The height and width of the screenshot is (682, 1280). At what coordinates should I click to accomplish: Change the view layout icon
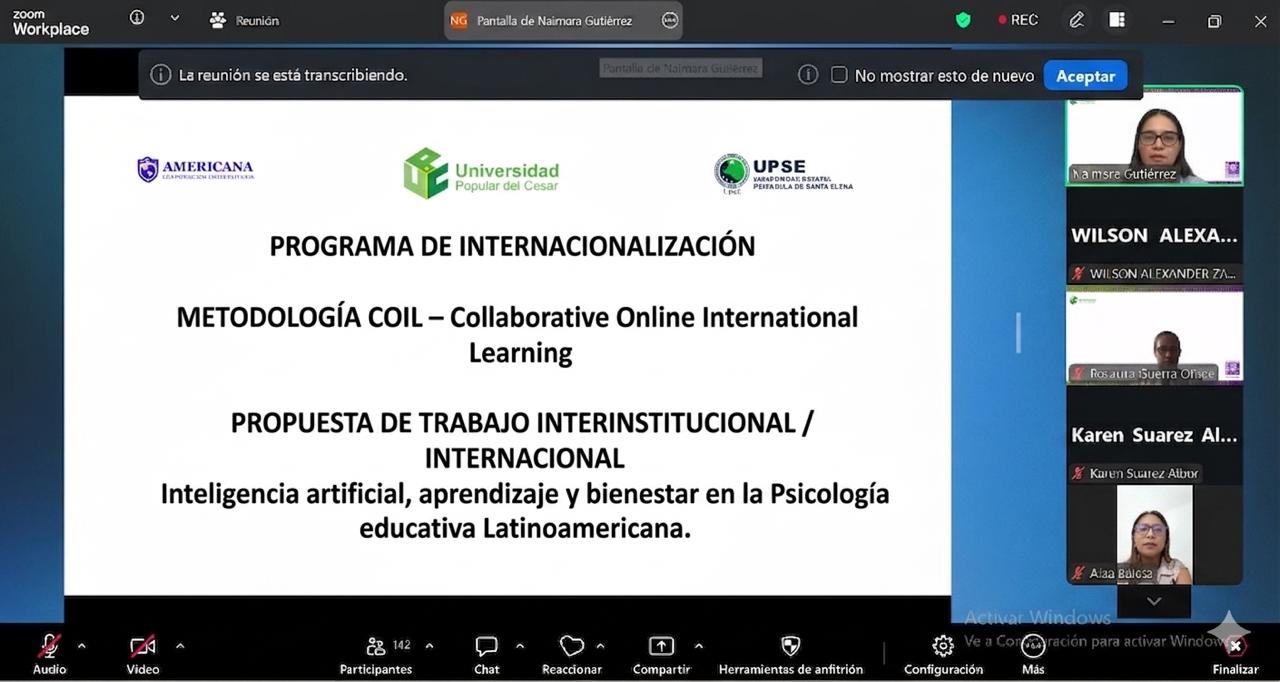1117,20
